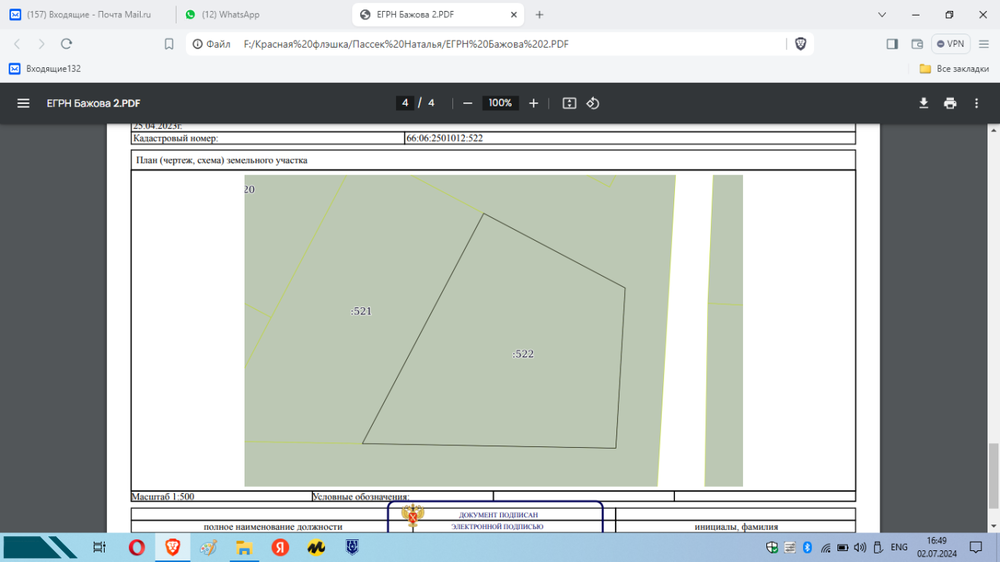The image size is (1000, 562).
Task: Click the :522 parcel label
Action: pyautogui.click(x=523, y=354)
